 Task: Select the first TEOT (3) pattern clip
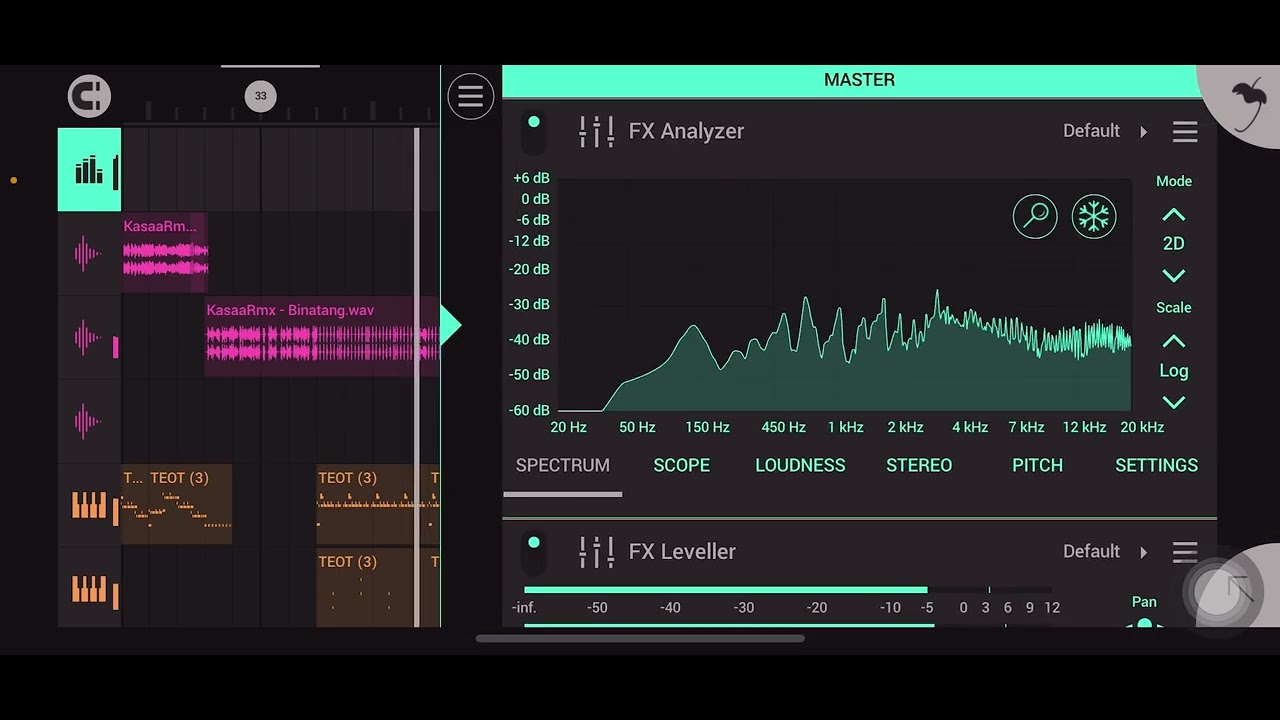pyautogui.click(x=177, y=505)
